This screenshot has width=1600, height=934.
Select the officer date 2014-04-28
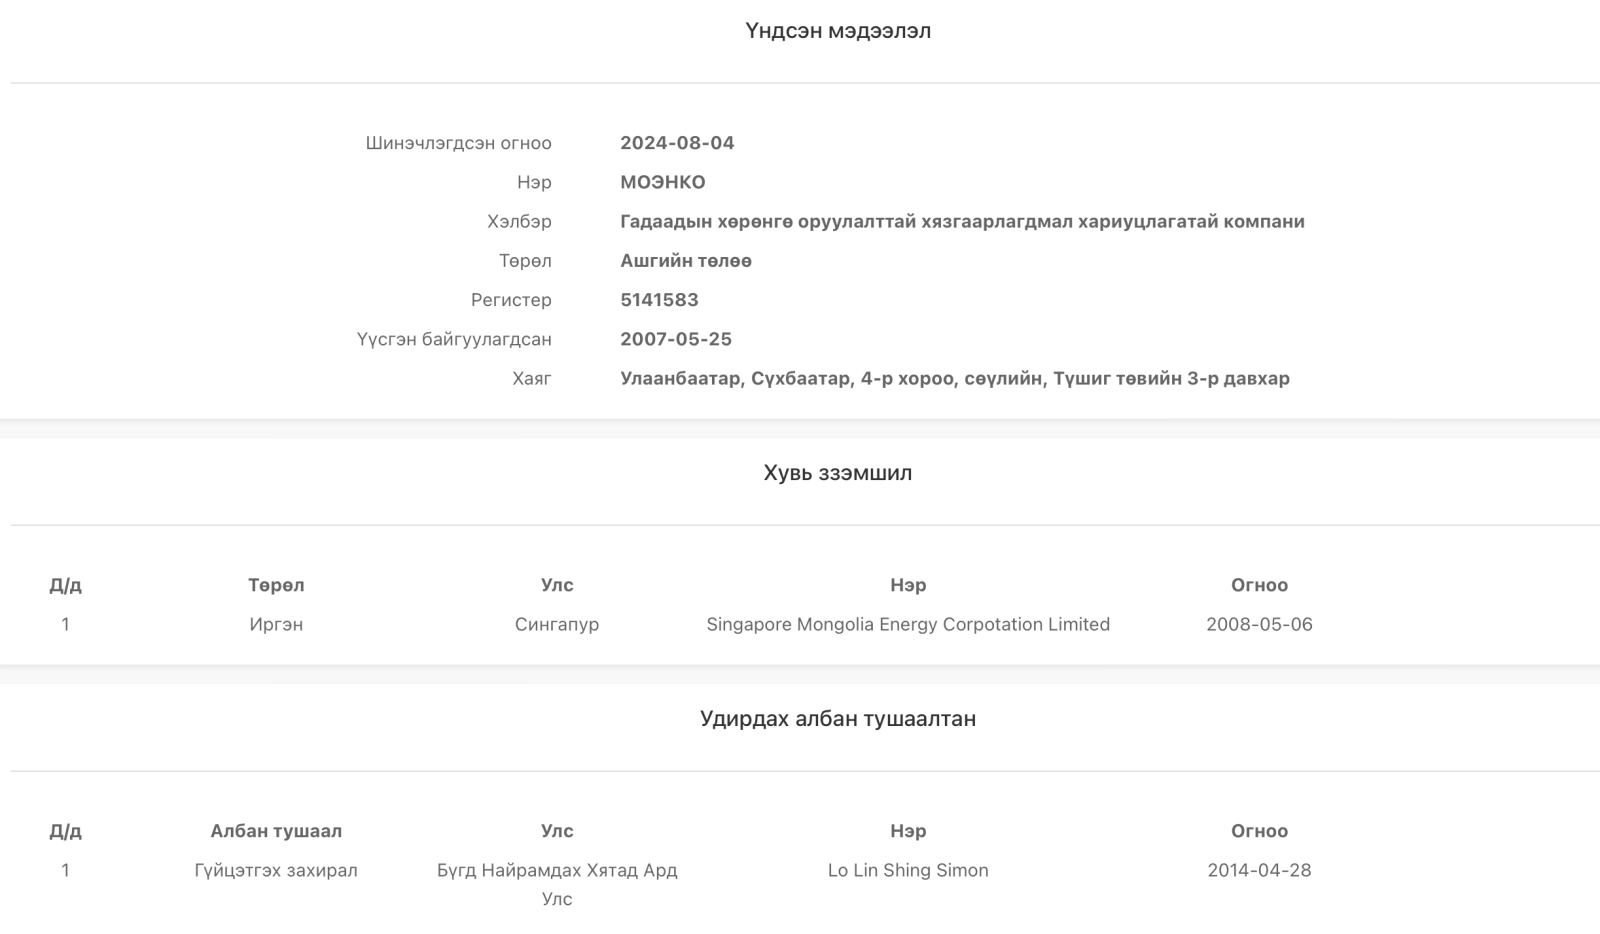coord(1259,870)
